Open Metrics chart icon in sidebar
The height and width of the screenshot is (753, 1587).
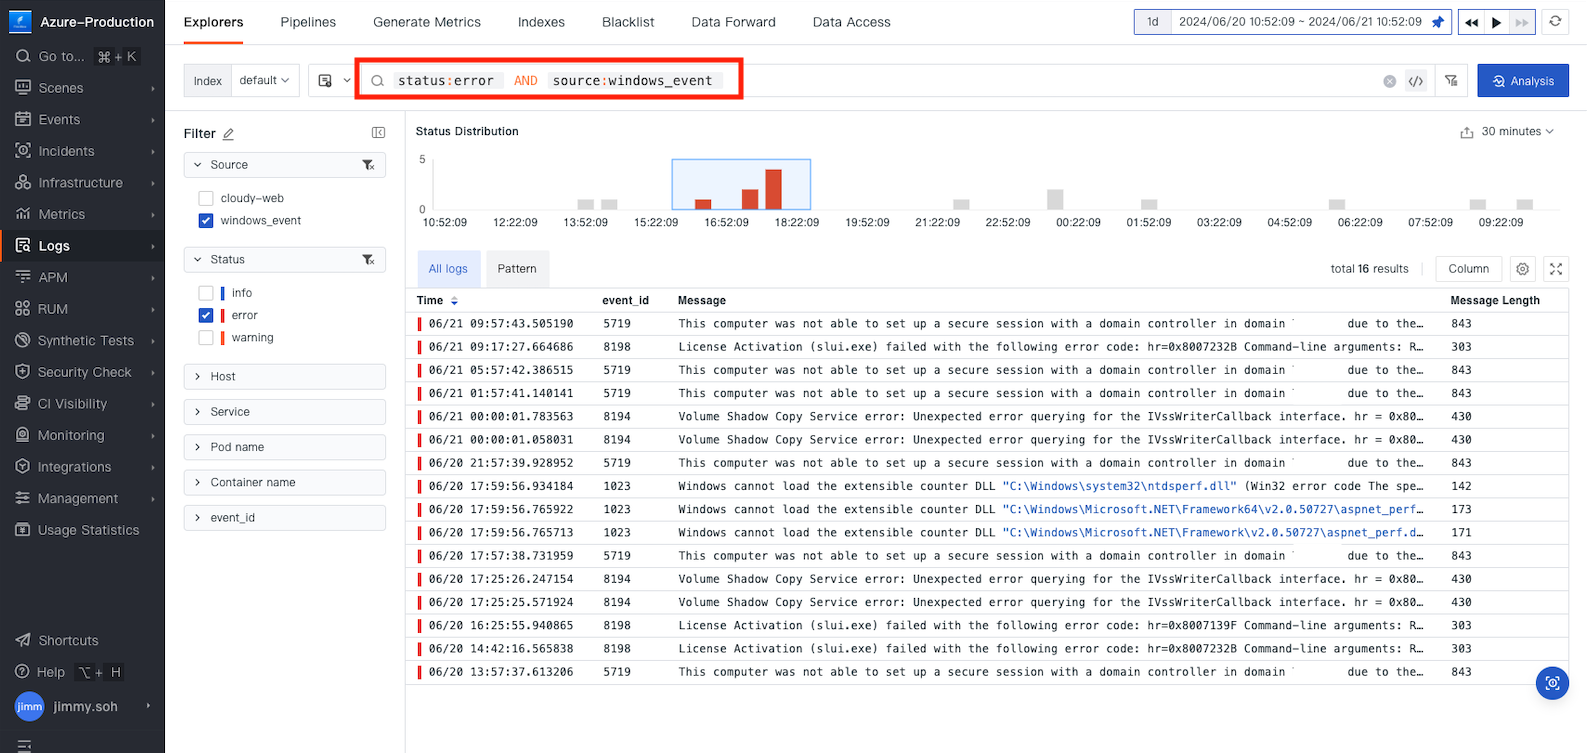click(x=22, y=214)
